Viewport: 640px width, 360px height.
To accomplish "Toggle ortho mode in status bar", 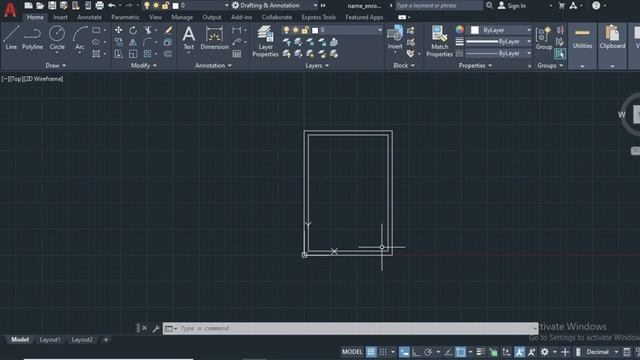I will pos(416,352).
